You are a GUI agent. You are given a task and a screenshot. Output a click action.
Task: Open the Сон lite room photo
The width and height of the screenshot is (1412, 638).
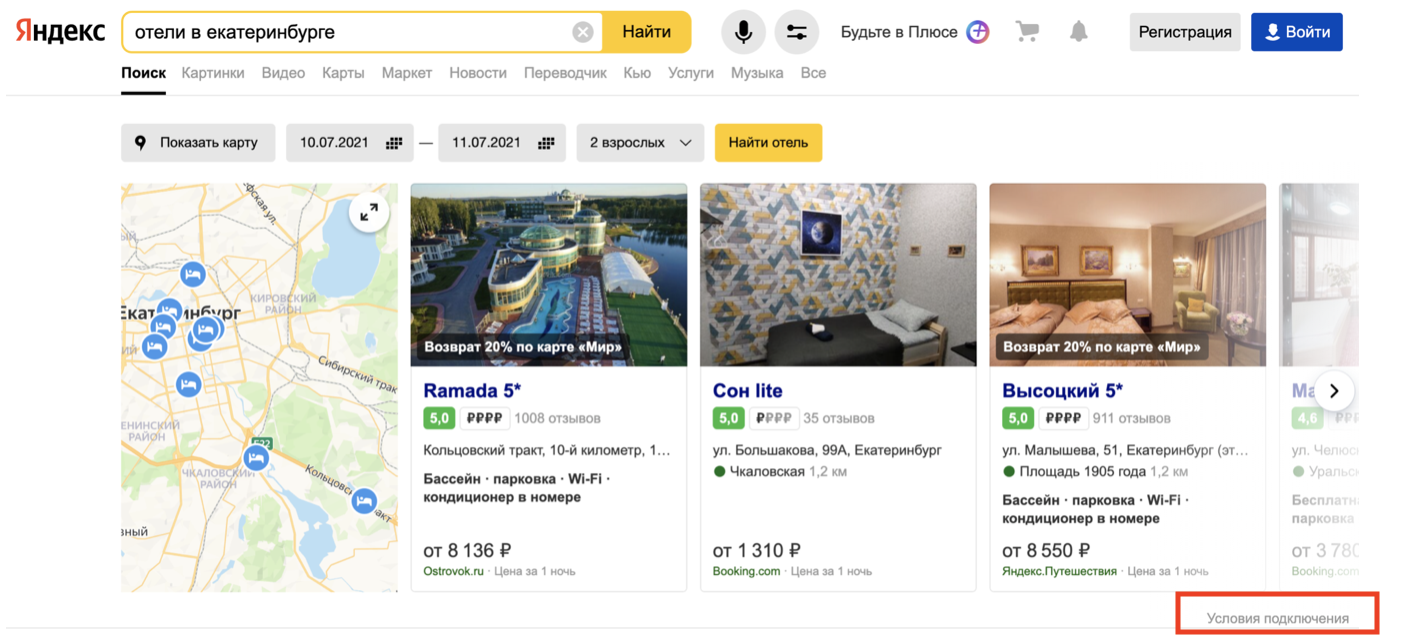(838, 275)
